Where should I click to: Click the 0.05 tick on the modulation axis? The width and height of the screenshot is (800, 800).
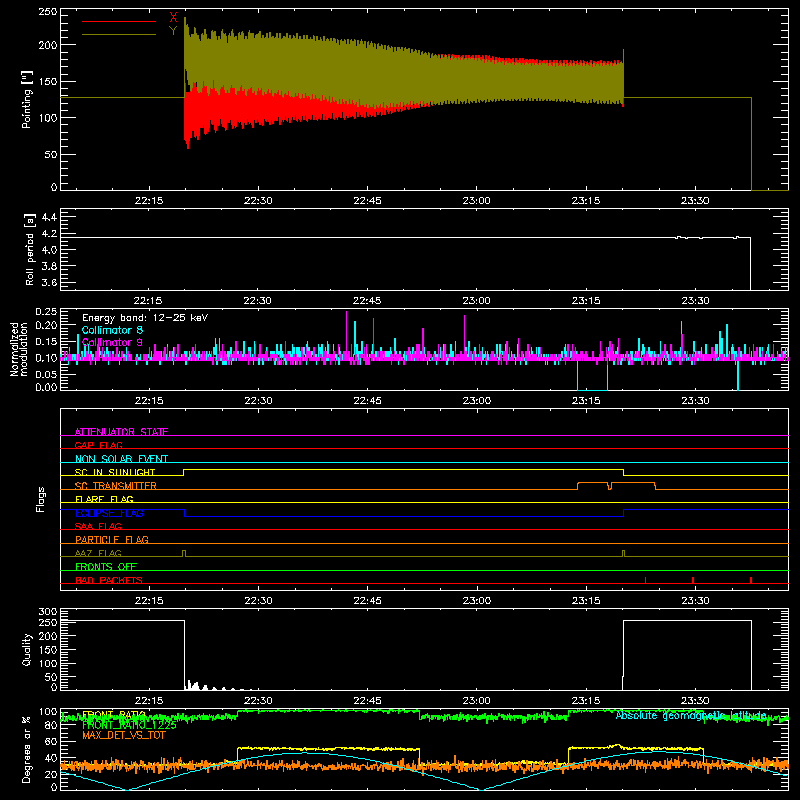pyautogui.click(x=46, y=374)
